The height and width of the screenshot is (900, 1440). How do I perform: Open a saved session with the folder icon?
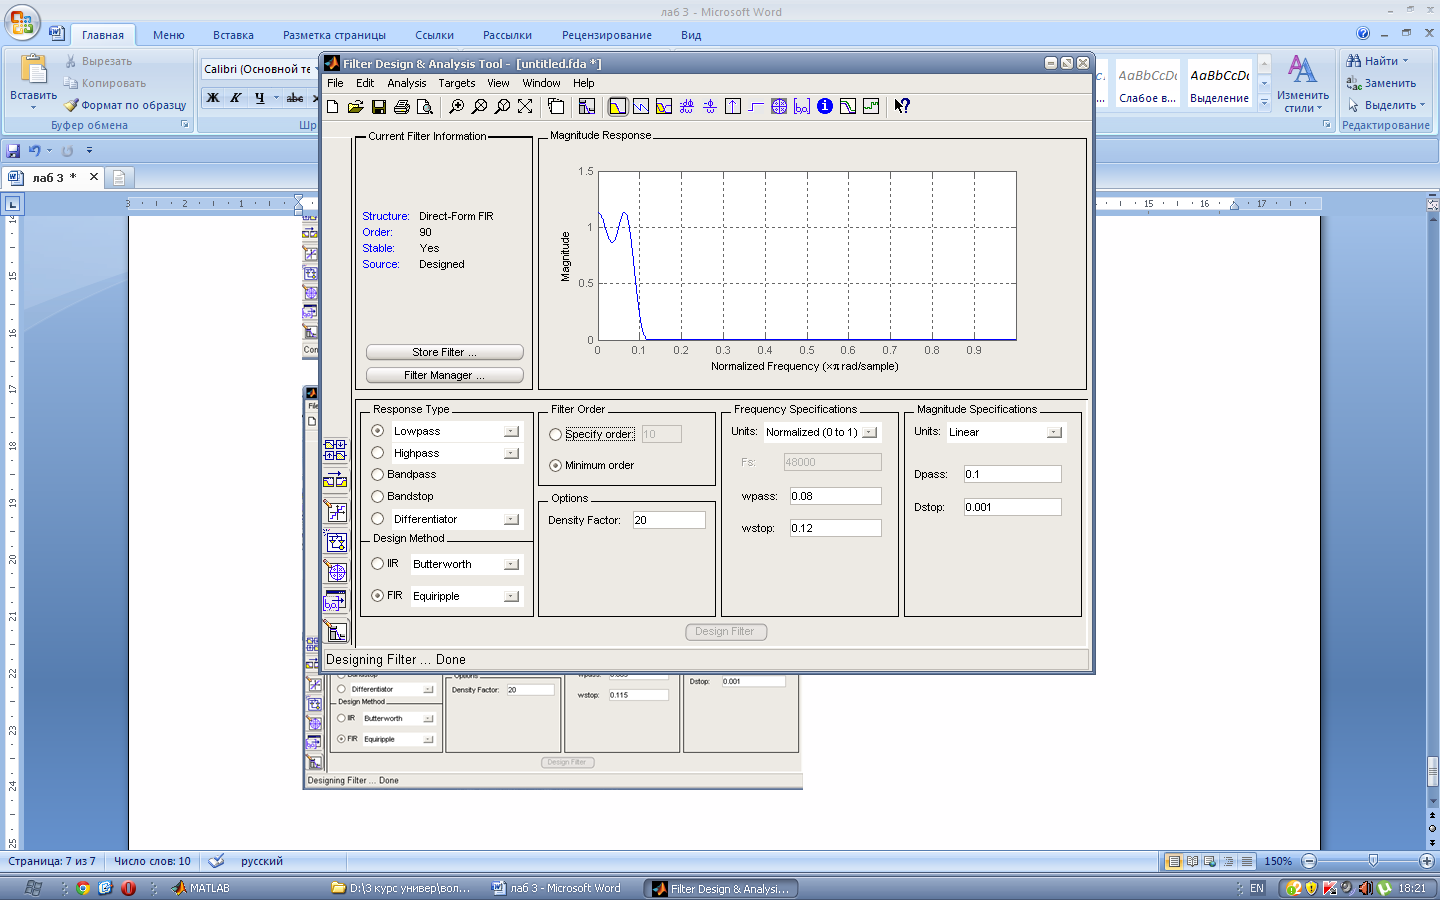click(355, 106)
